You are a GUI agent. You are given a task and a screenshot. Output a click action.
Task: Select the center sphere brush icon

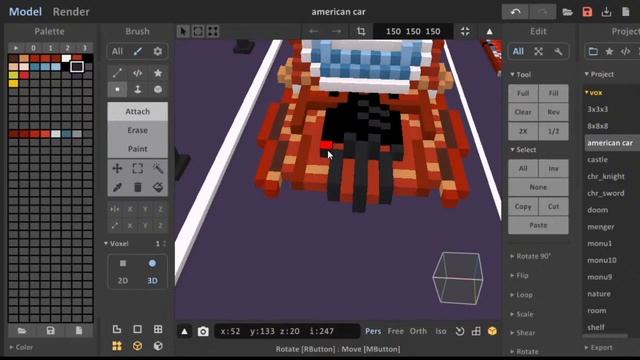[x=158, y=89]
